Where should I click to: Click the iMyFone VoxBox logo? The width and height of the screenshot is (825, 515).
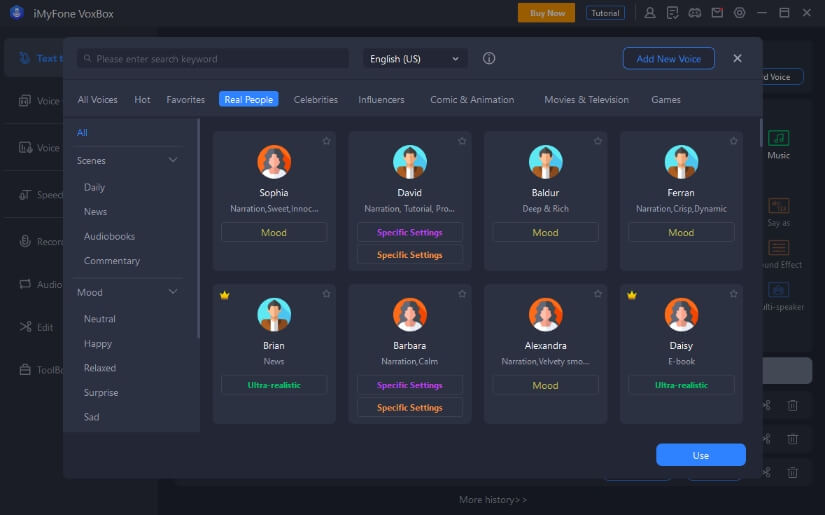pyautogui.click(x=17, y=13)
